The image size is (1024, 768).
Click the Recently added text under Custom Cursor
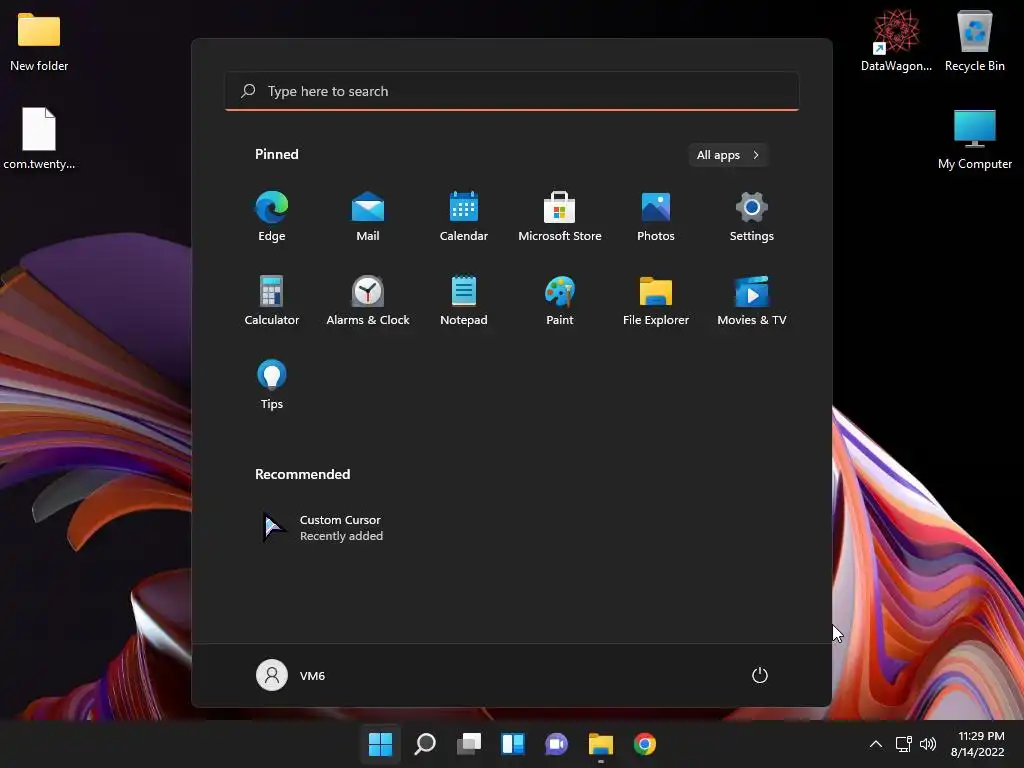341,536
